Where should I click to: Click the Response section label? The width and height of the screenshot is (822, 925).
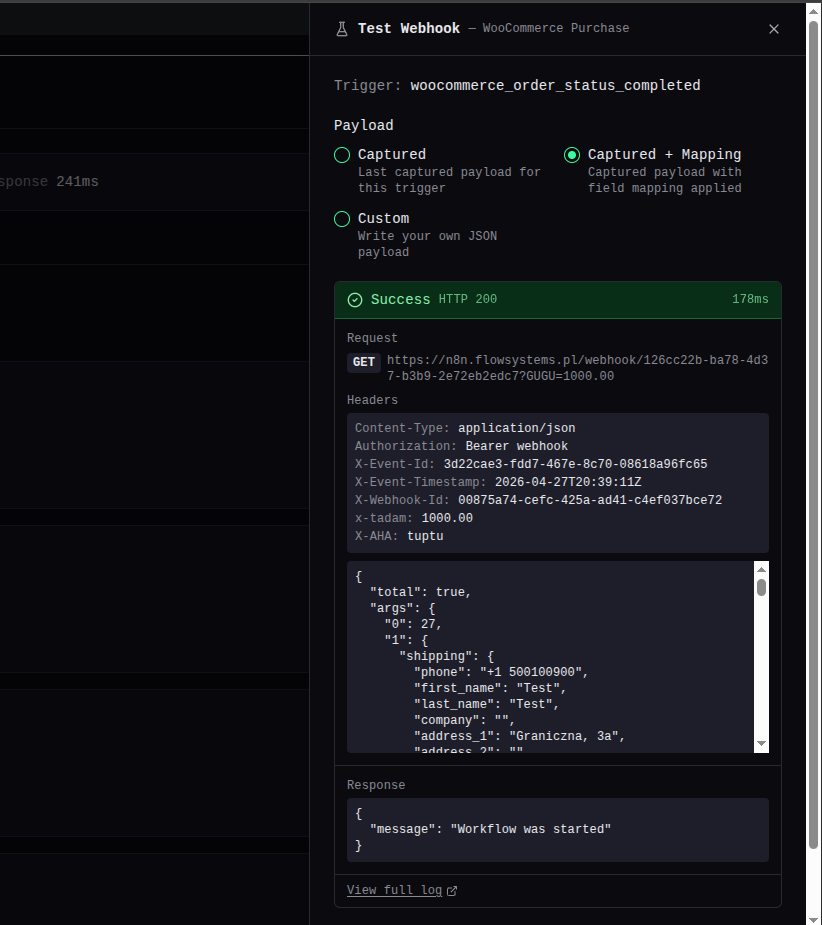376,785
